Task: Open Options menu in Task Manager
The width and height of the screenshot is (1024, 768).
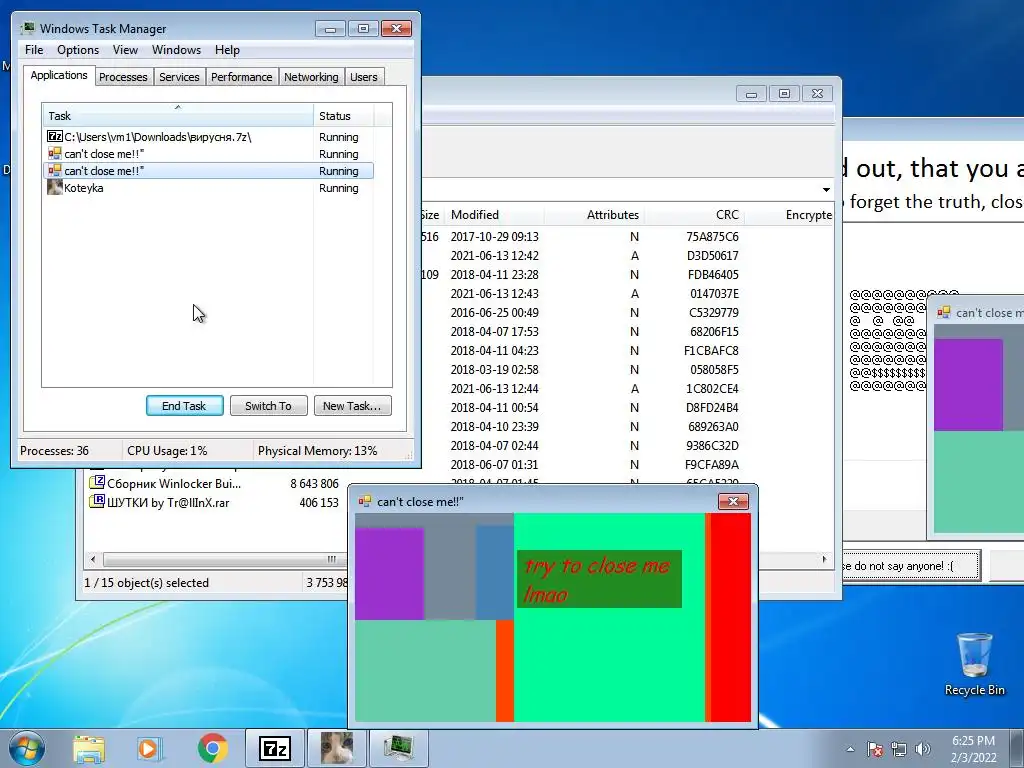Action: click(78, 50)
